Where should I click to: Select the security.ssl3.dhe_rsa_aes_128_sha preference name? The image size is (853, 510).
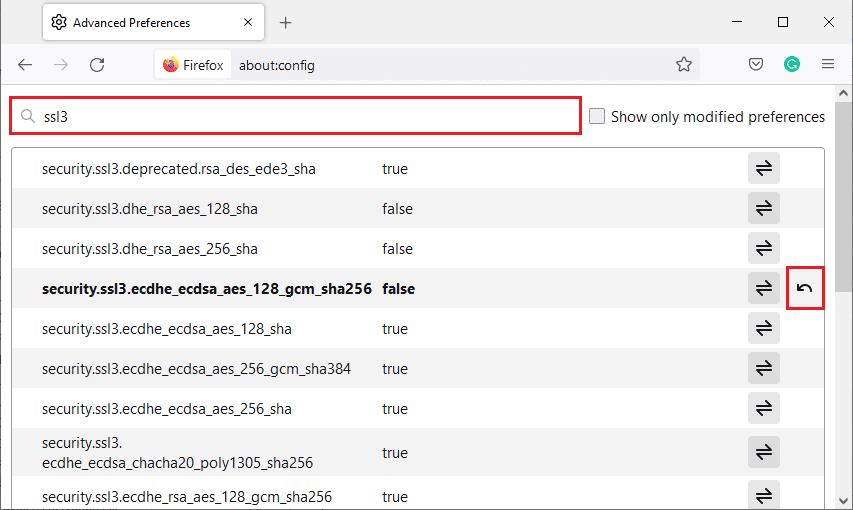click(150, 209)
